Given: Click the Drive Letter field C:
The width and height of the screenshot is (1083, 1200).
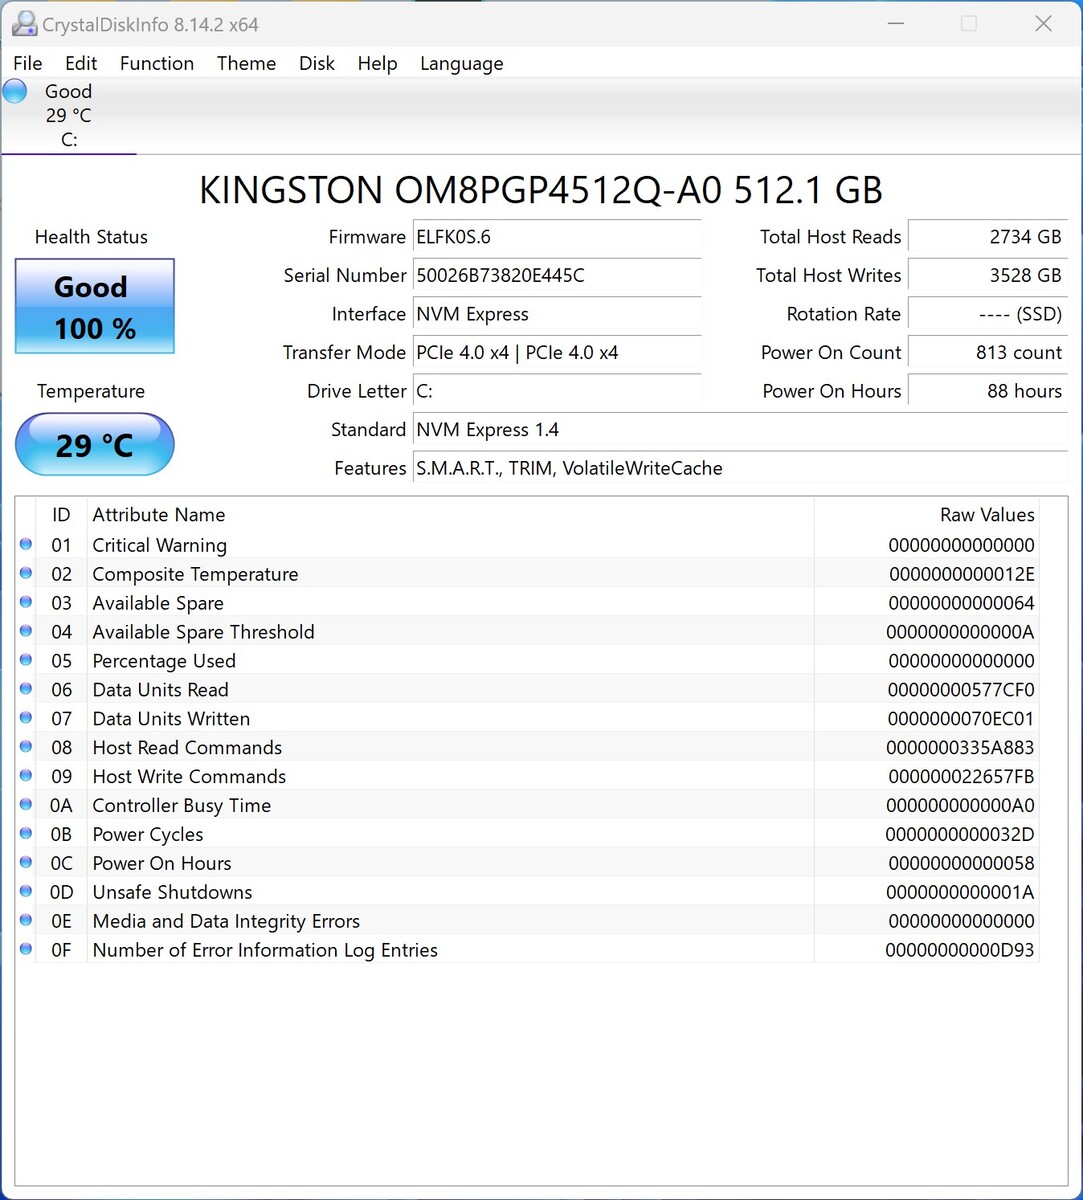Looking at the screenshot, I should coord(557,391).
